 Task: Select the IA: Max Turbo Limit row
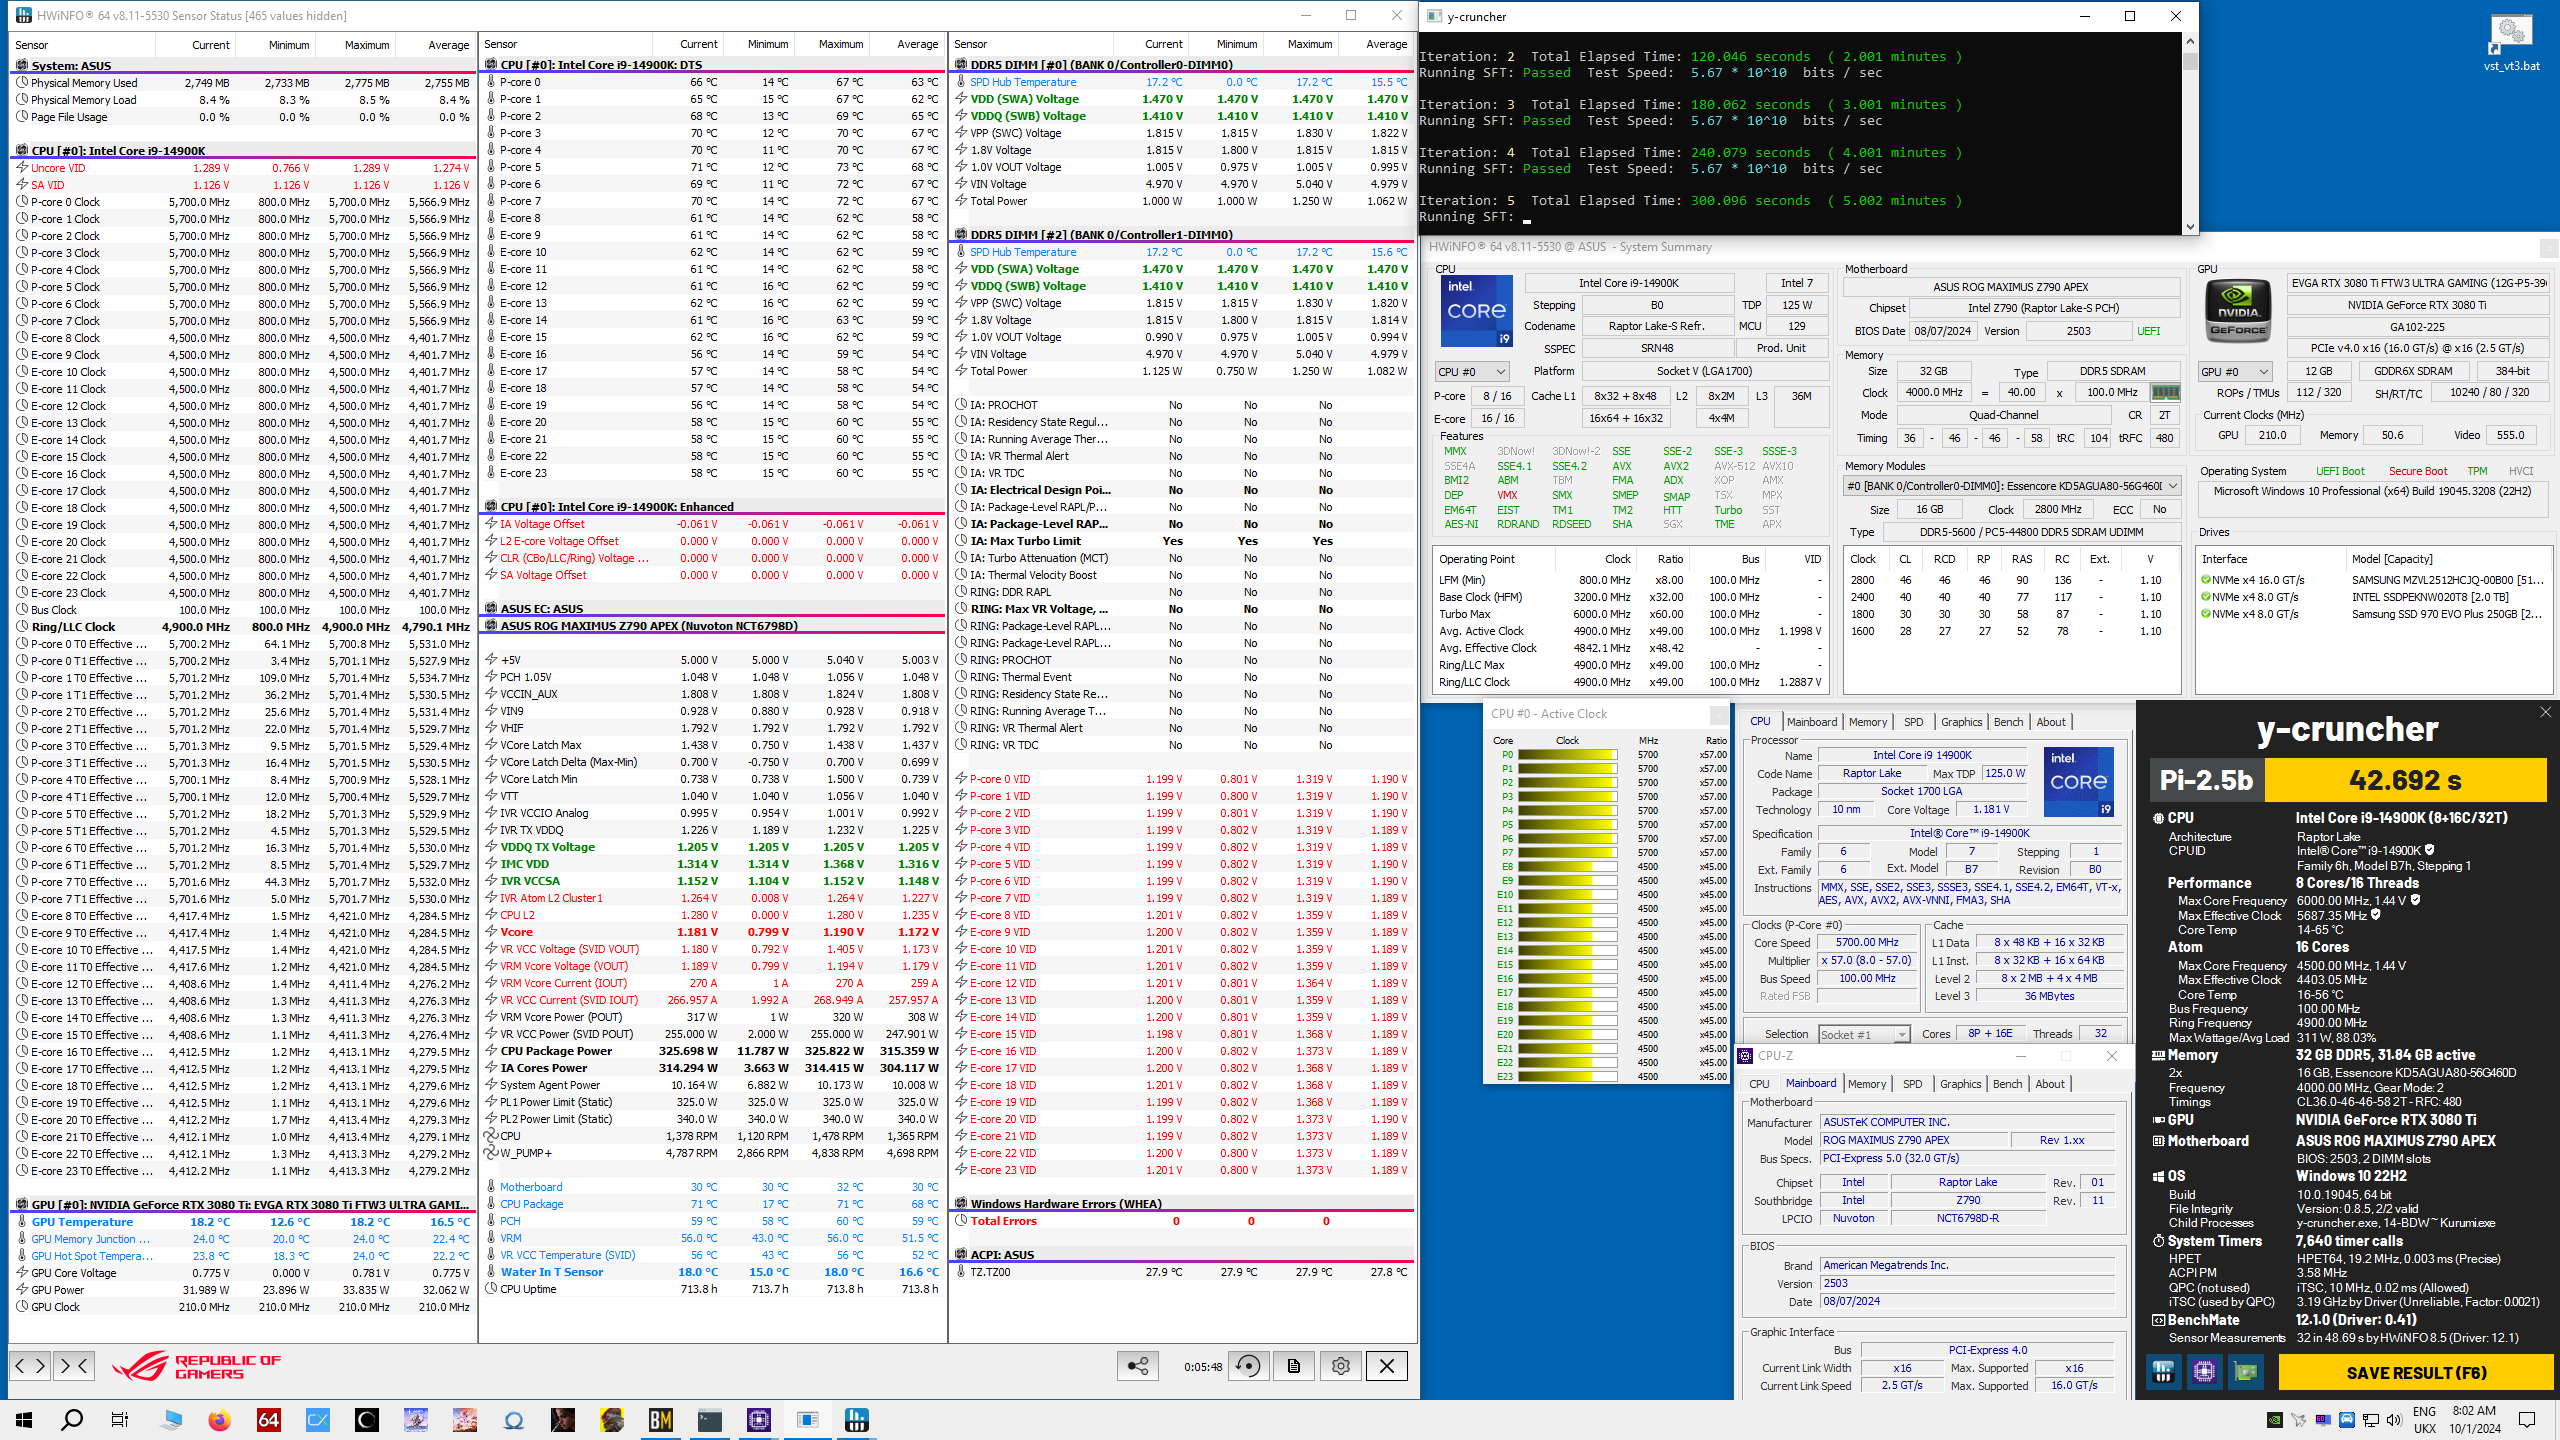pyautogui.click(x=1182, y=541)
